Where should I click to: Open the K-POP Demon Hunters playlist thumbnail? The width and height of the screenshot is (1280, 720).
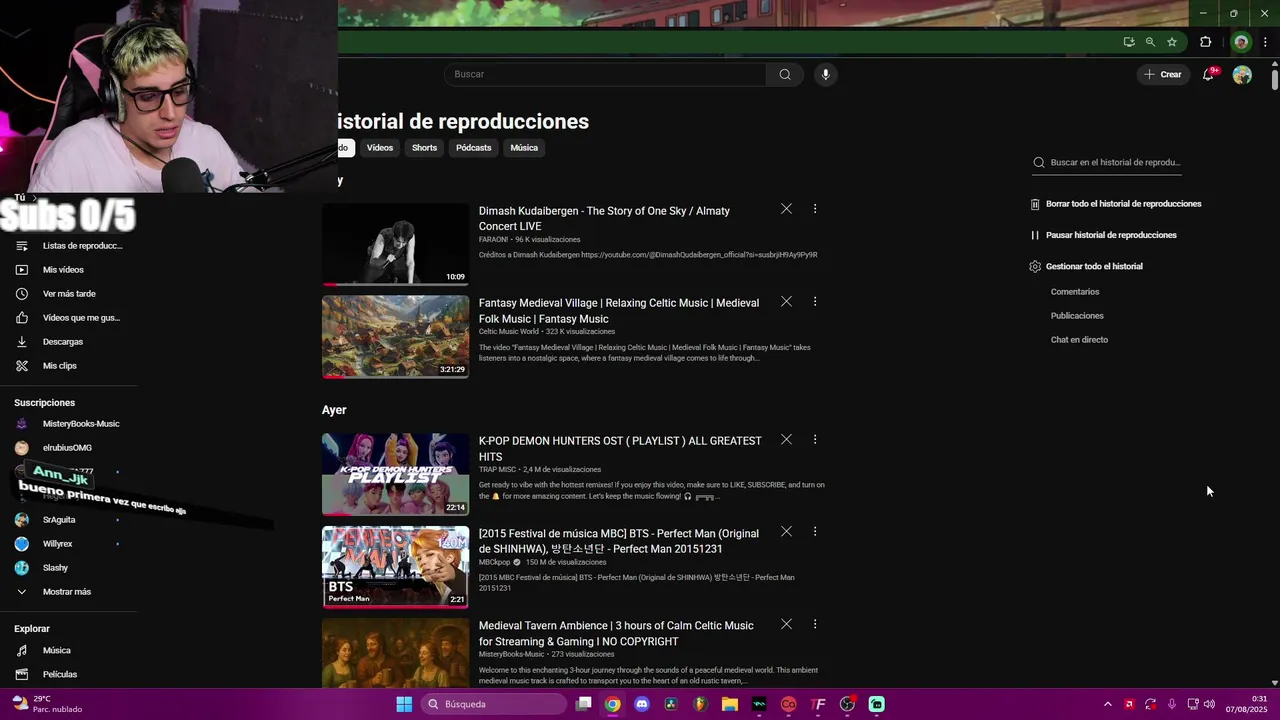coord(395,475)
